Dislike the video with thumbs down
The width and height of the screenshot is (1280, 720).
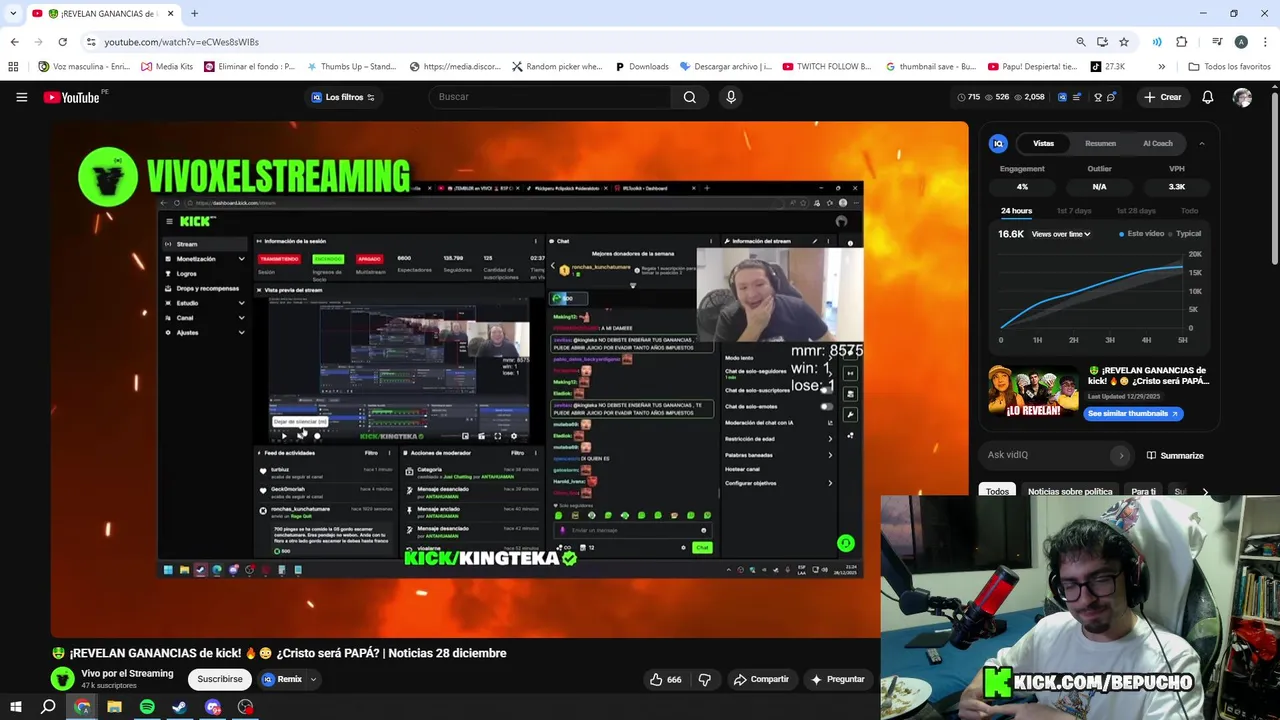pos(704,679)
